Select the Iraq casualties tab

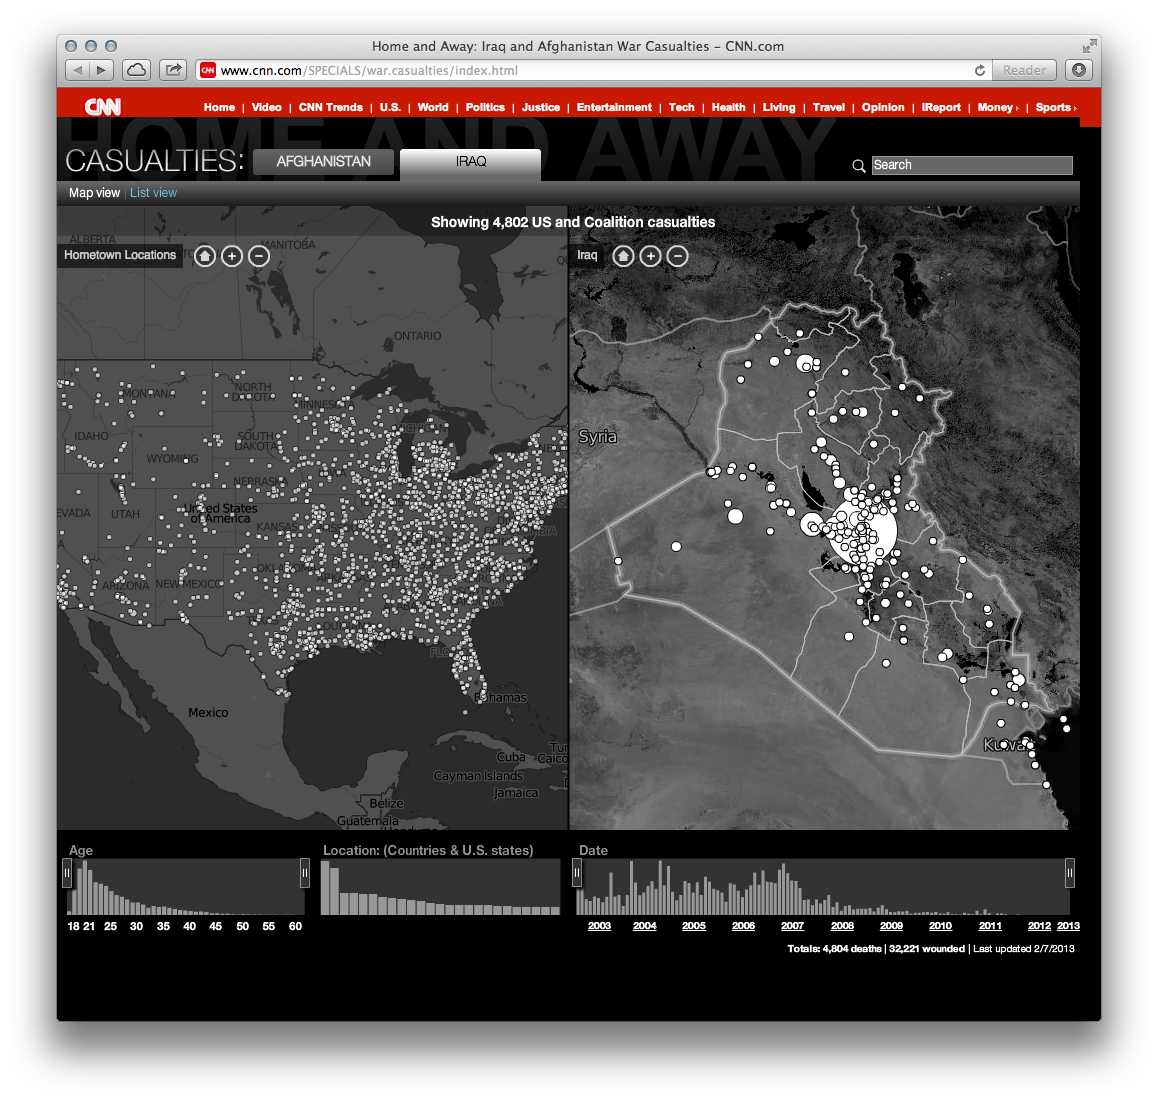[470, 162]
